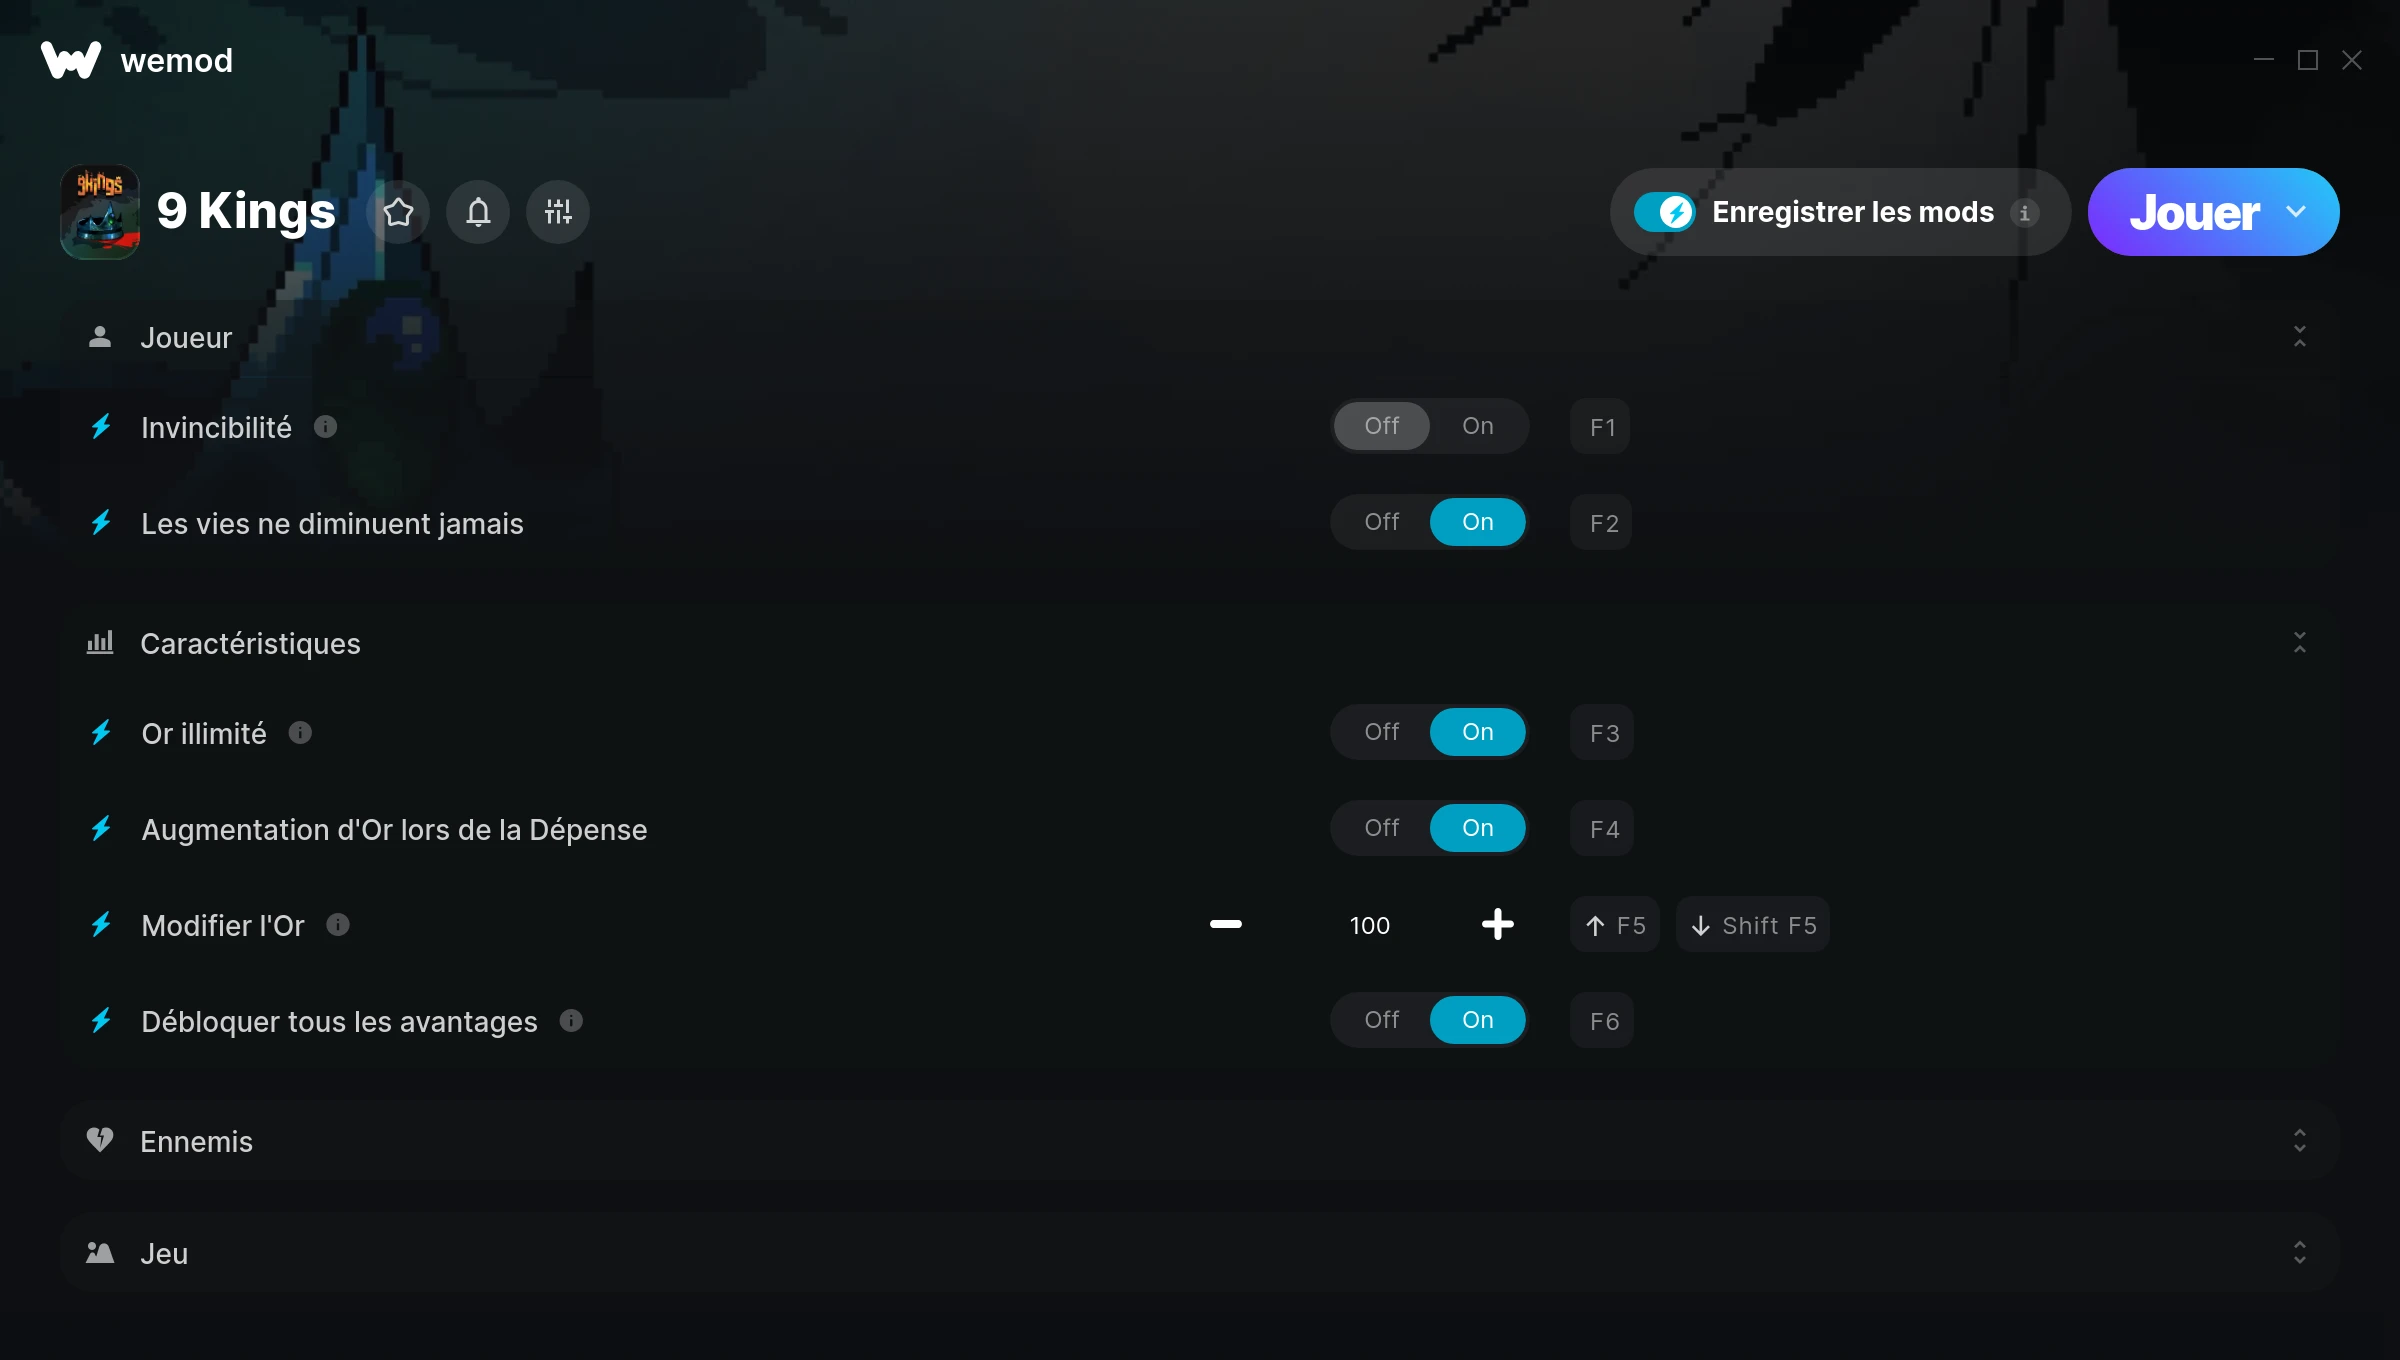The height and width of the screenshot is (1360, 2400).
Task: Show info for Débloquer tous les avantages
Action: click(571, 1021)
